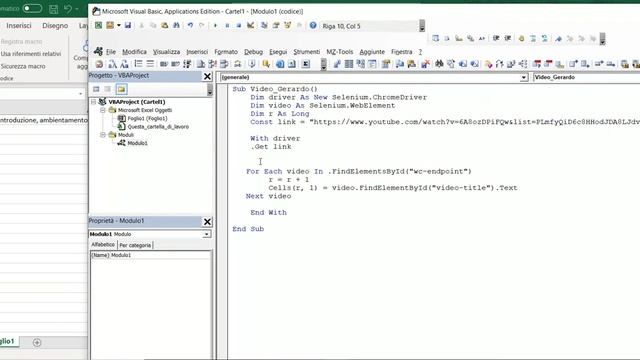Open the MZ-Tools menu

(340, 52)
